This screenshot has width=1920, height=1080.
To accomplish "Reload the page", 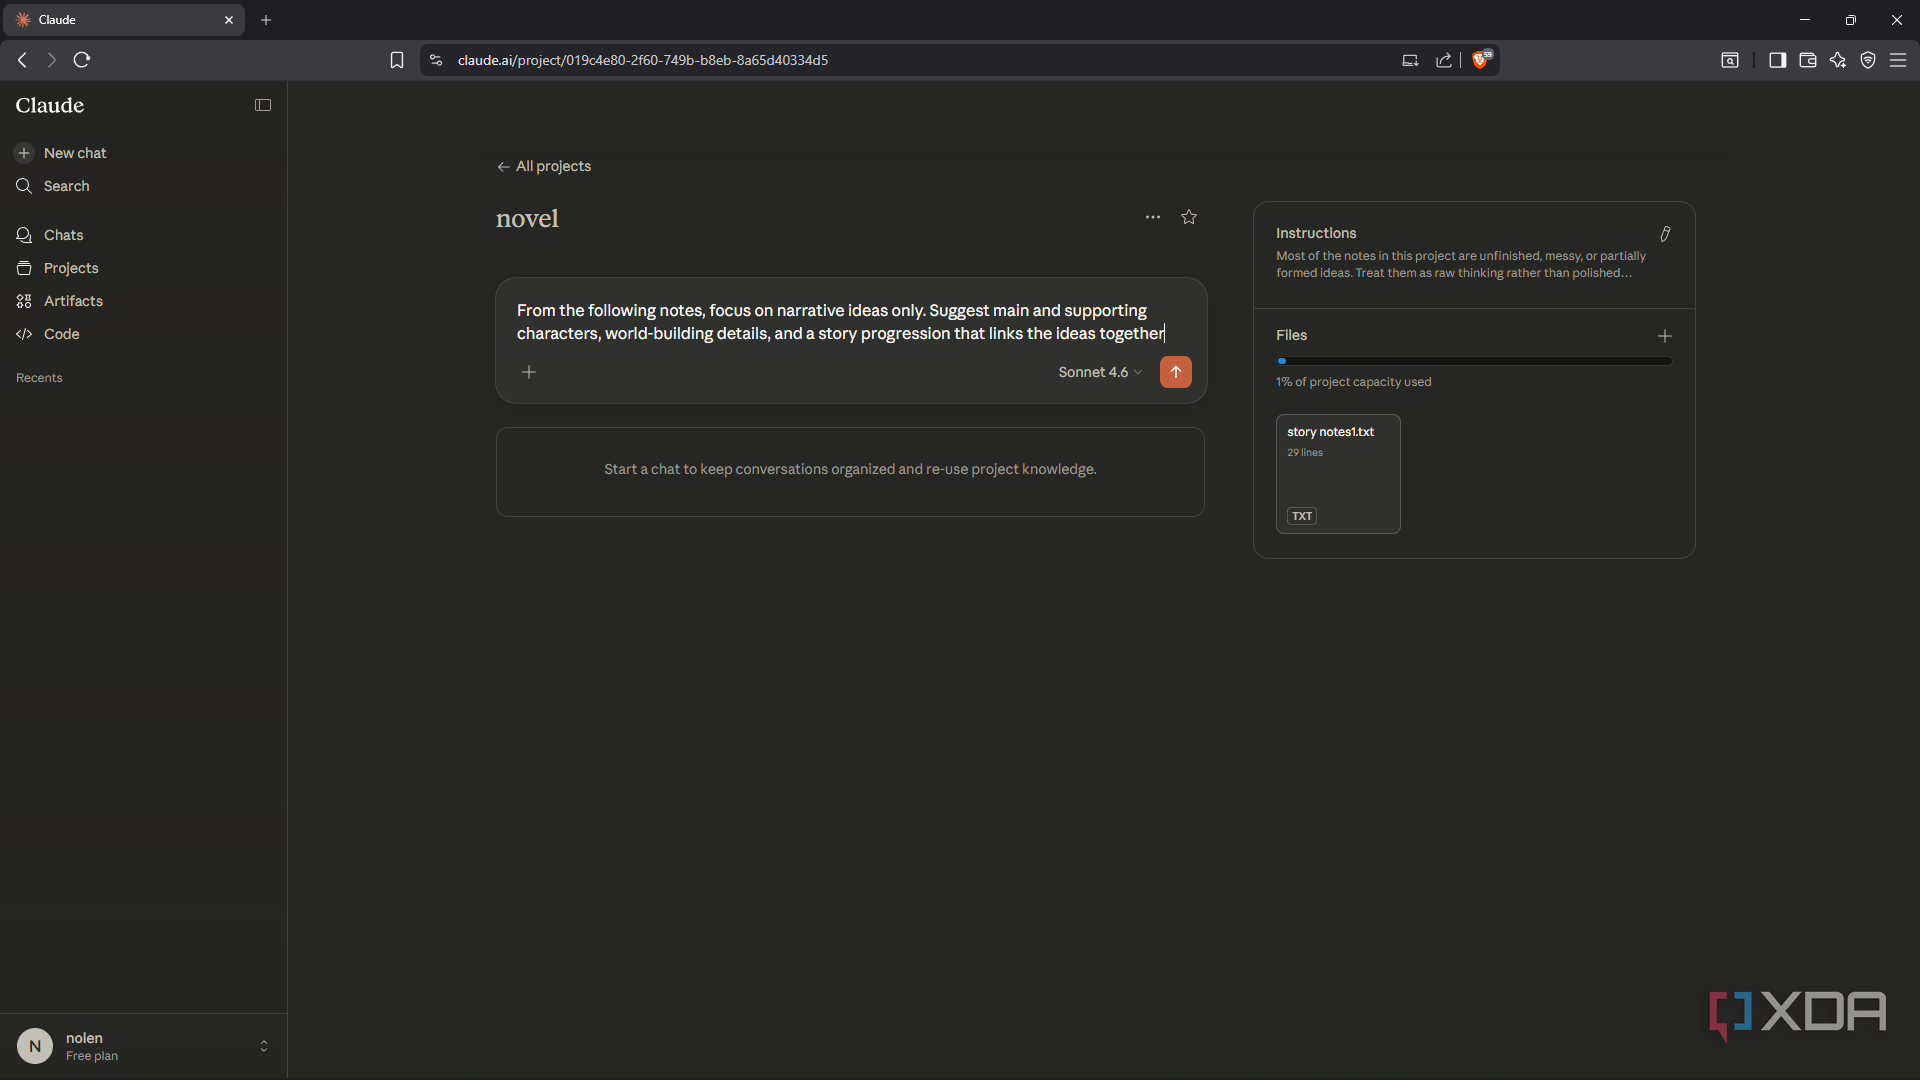I will [x=82, y=60].
